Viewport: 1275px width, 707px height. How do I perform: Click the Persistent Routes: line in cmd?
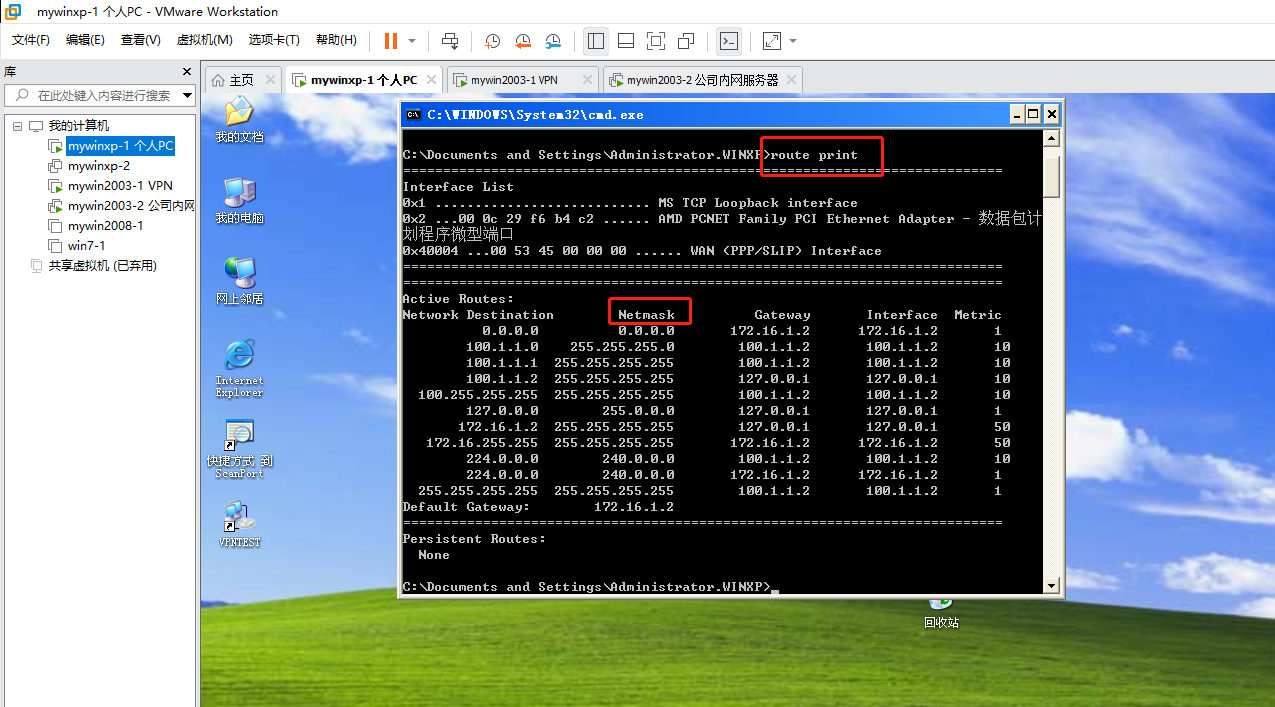pyautogui.click(x=474, y=539)
